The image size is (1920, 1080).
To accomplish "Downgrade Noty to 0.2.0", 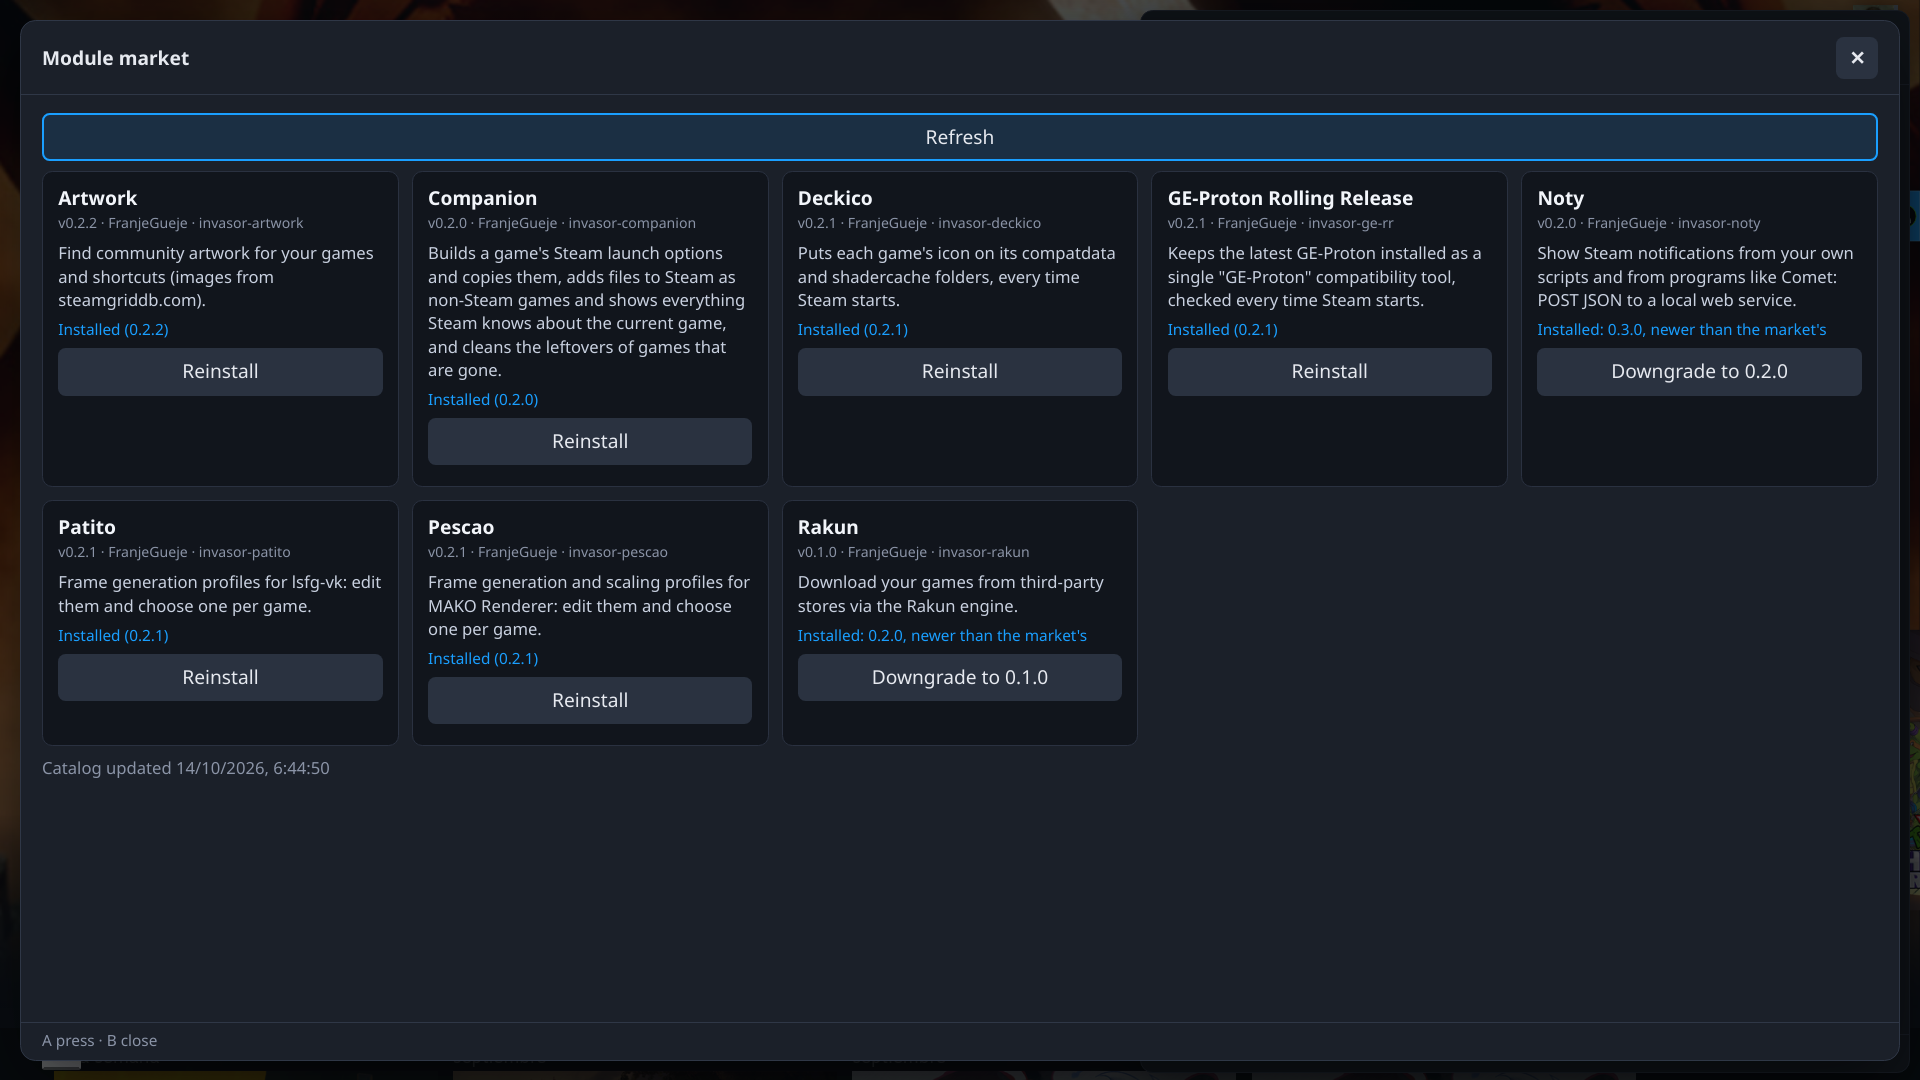I will pyautogui.click(x=1699, y=371).
